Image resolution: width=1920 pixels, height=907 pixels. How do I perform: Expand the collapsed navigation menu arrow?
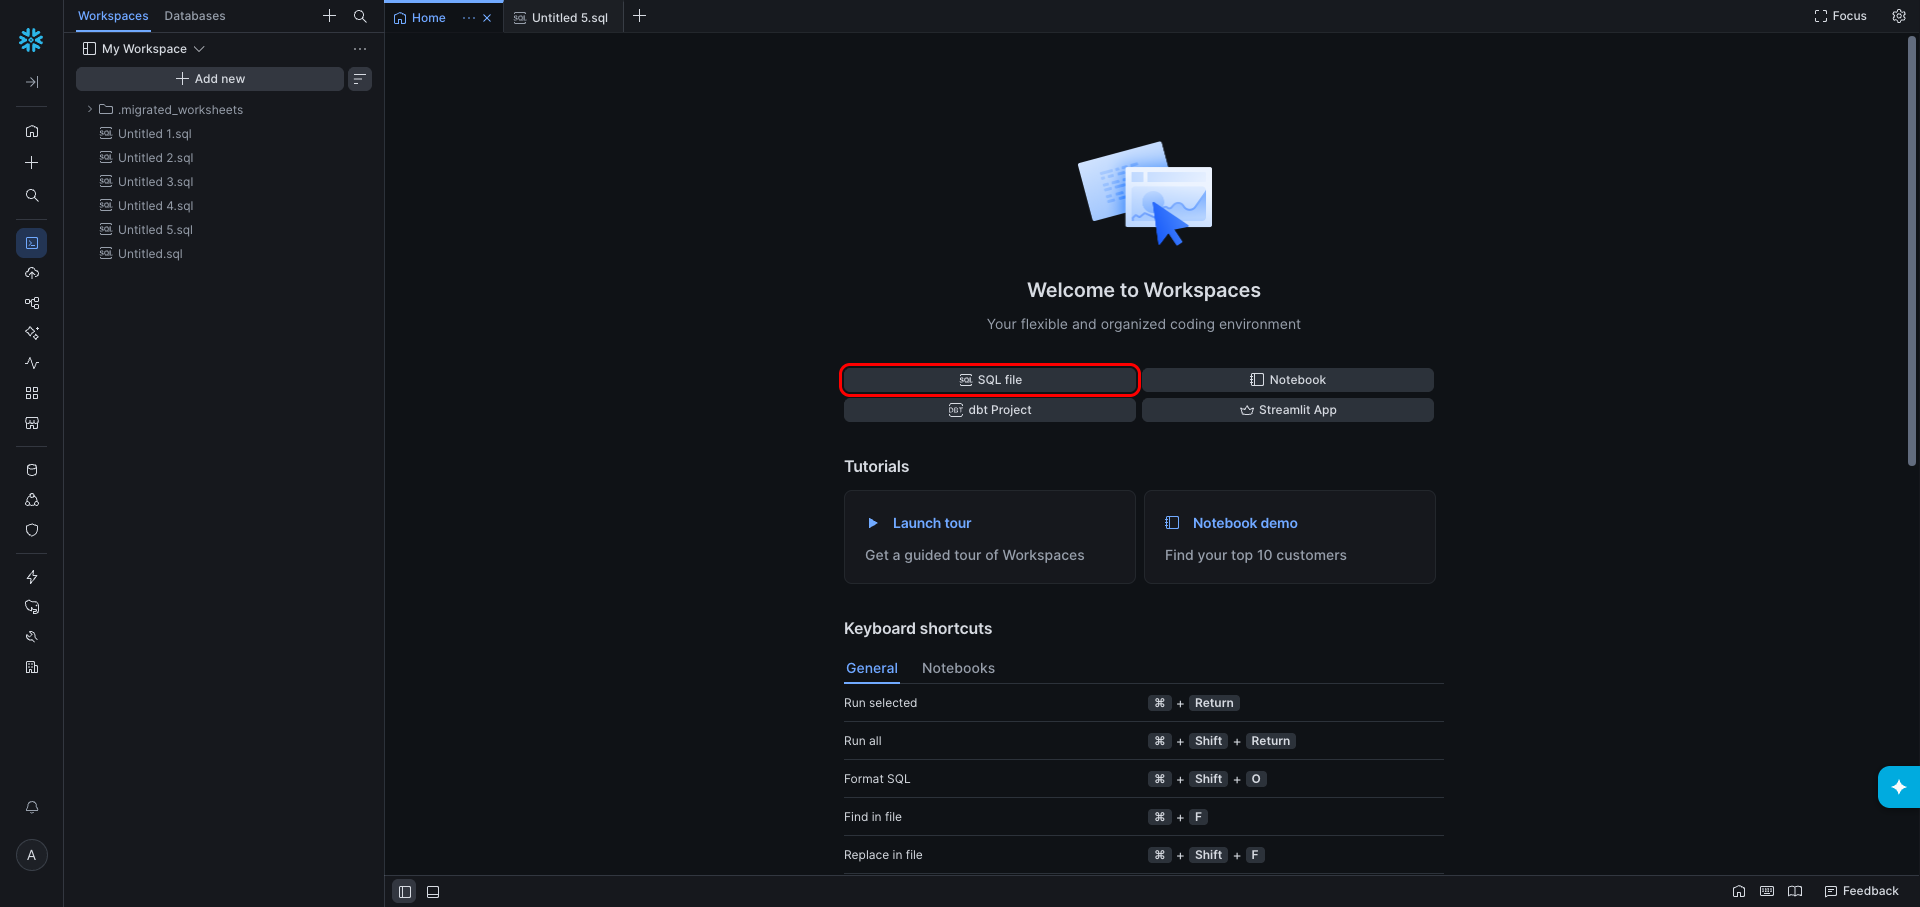tap(32, 82)
